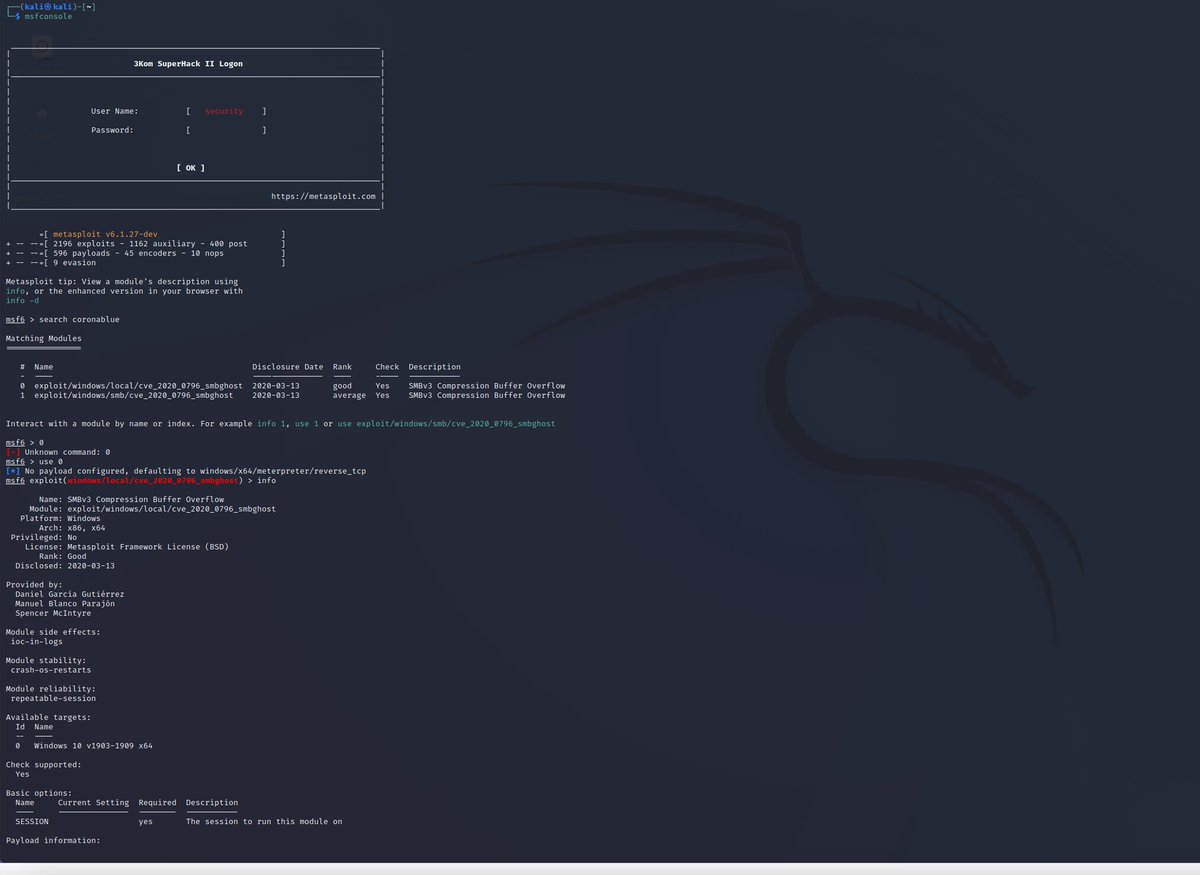Click the Rank column header
This screenshot has width=1200, height=875.
(342, 366)
